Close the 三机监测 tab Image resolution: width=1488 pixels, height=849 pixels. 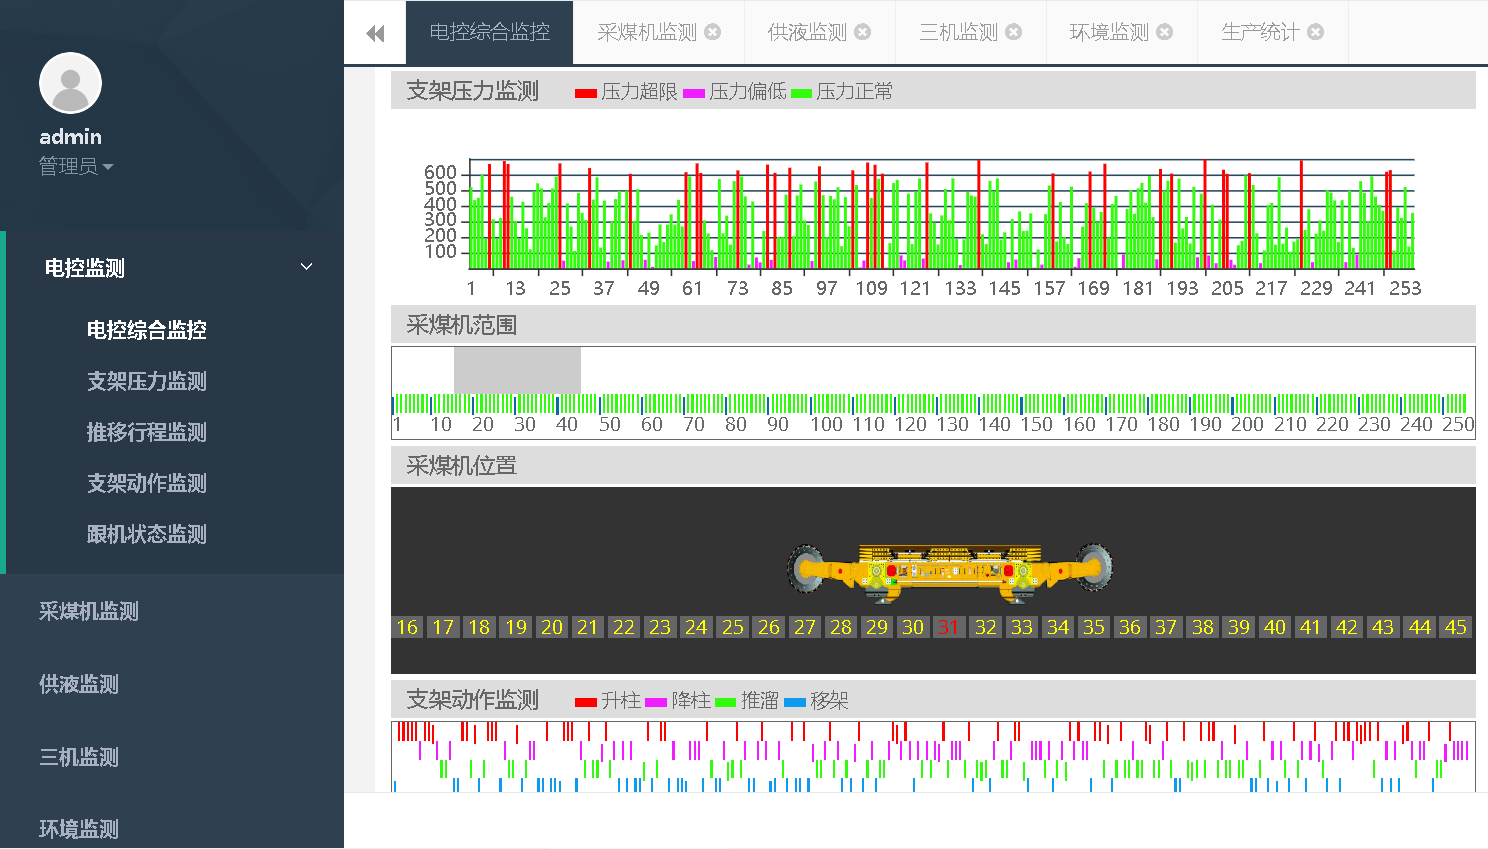click(x=1014, y=32)
